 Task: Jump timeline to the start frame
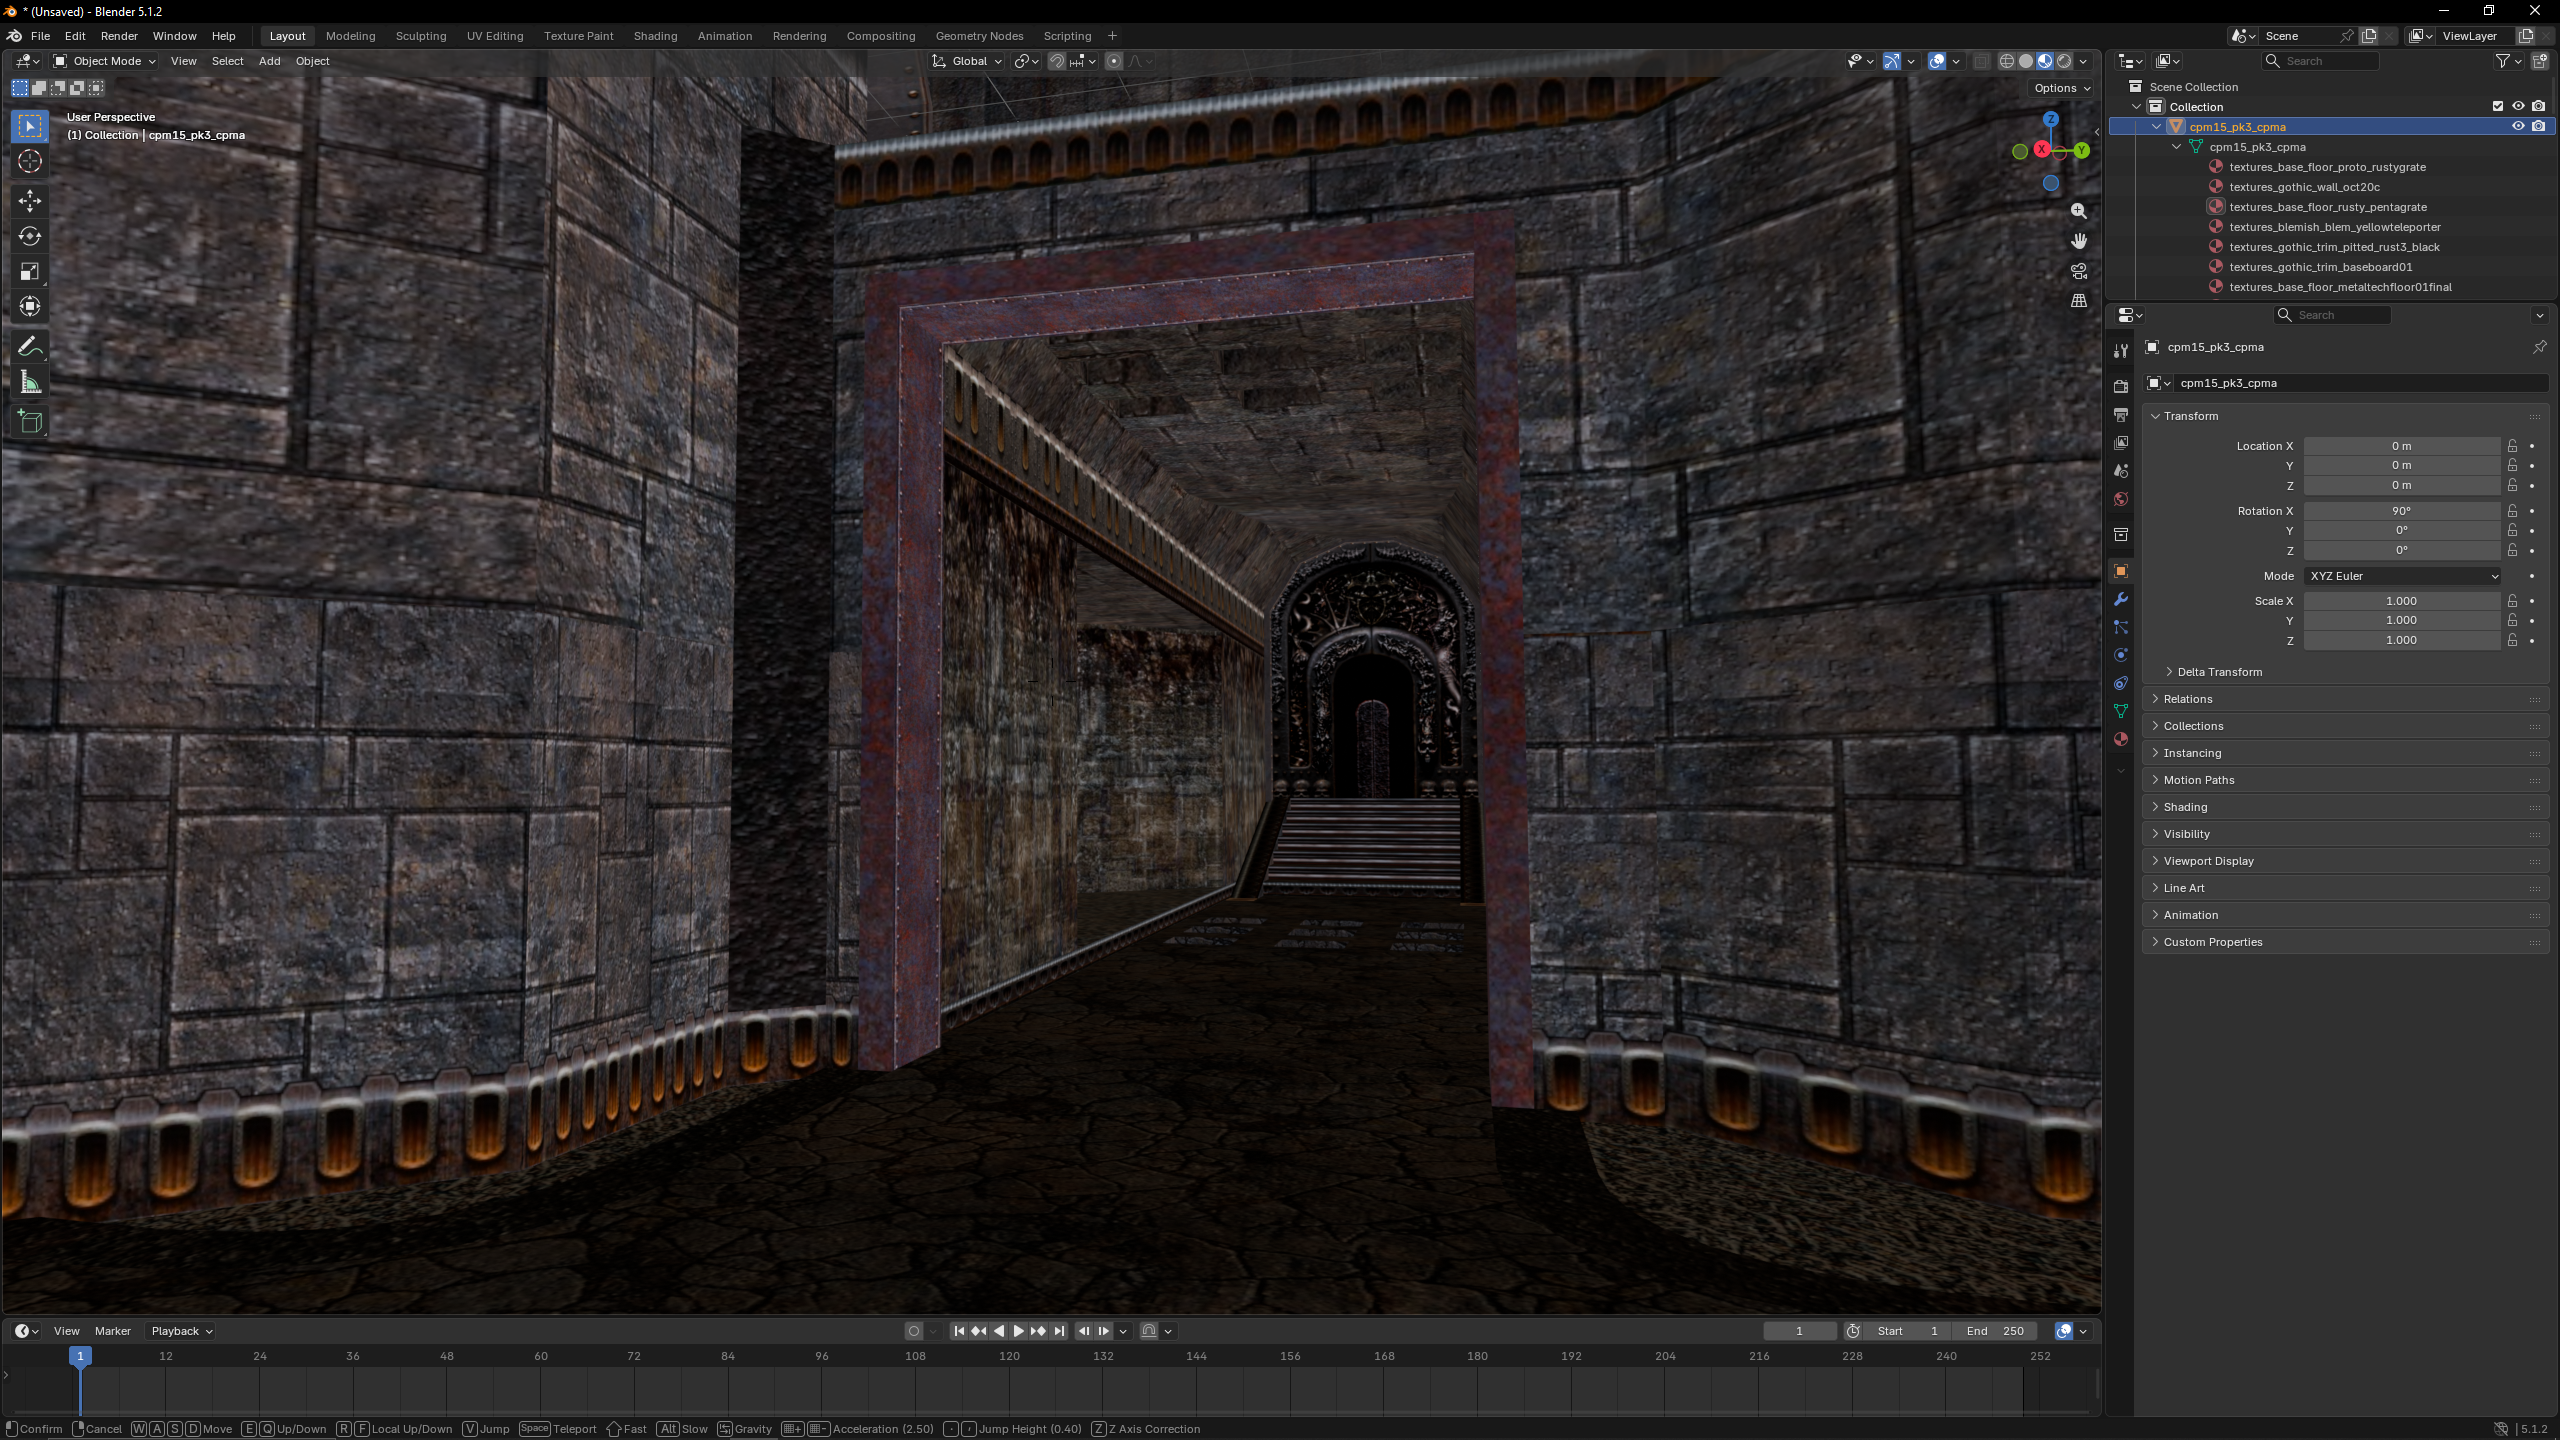959,1331
